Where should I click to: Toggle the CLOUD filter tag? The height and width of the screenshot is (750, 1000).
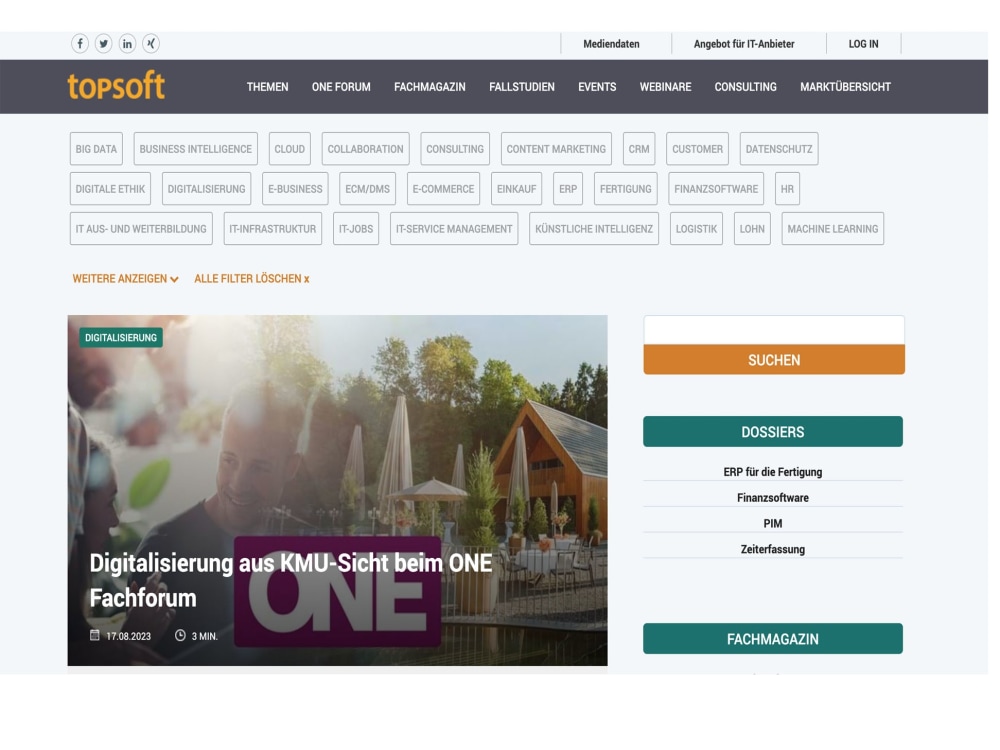pos(290,149)
